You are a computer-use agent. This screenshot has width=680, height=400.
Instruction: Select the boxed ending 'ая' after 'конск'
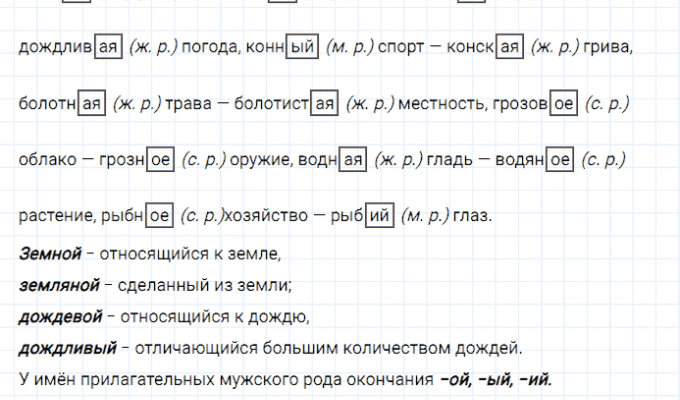(x=511, y=47)
